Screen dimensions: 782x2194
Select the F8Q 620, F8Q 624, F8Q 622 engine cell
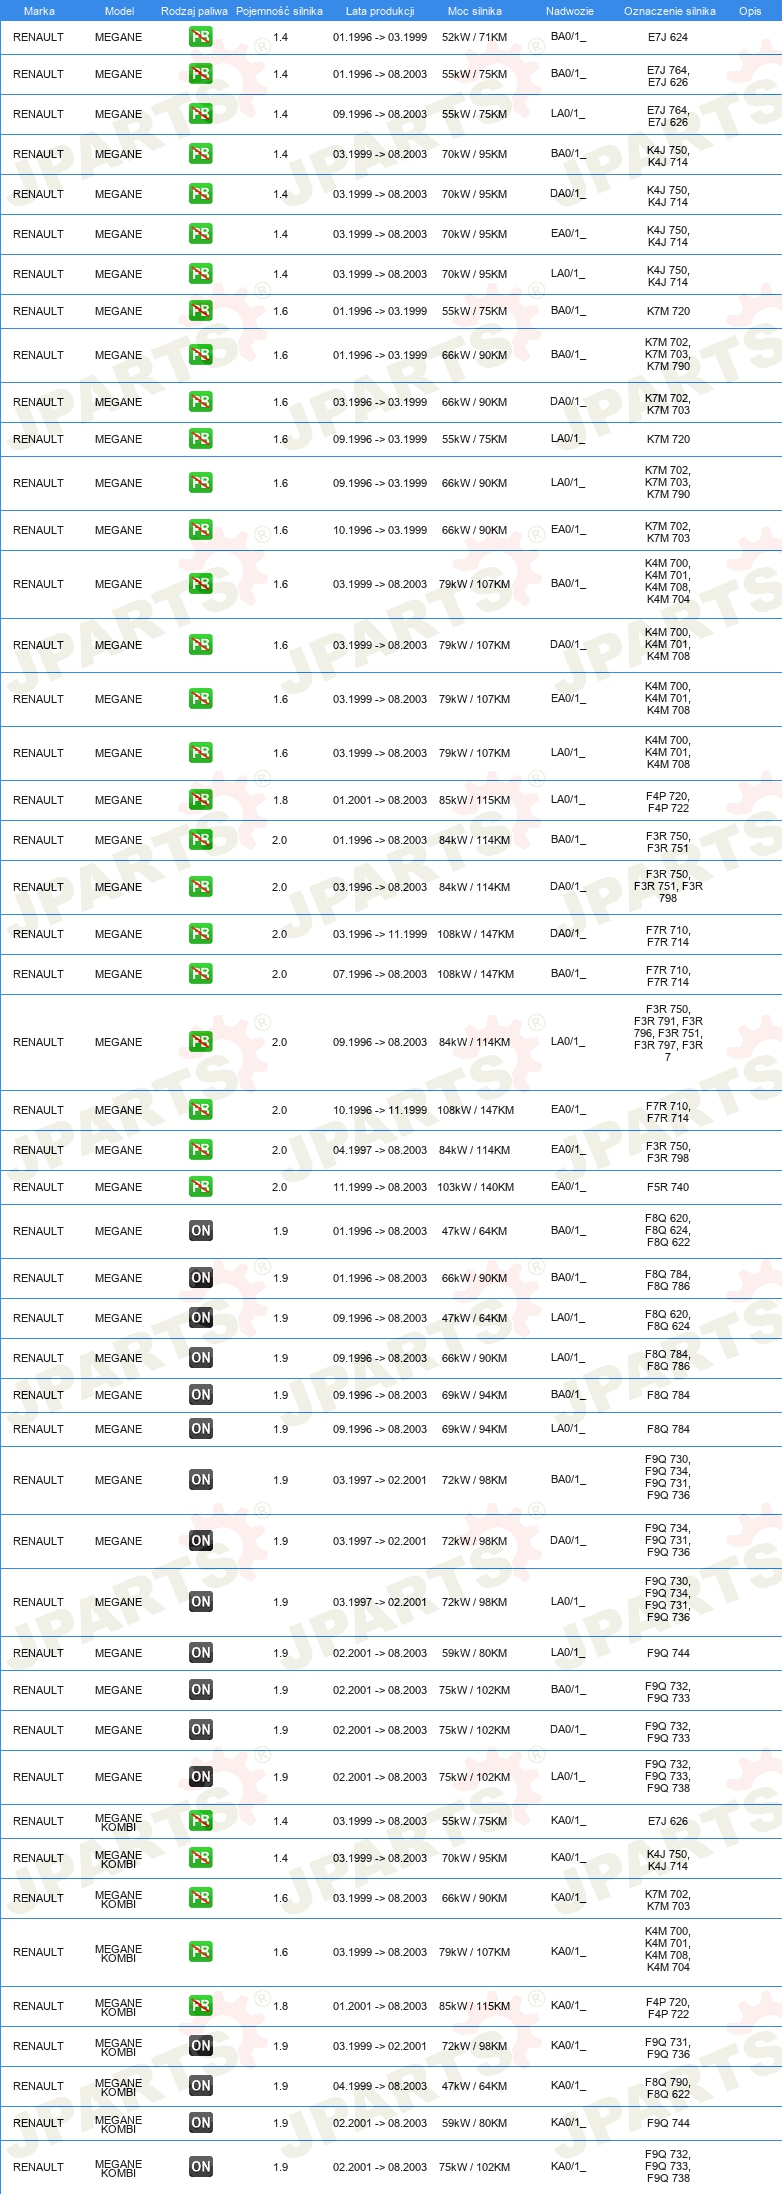click(668, 1230)
